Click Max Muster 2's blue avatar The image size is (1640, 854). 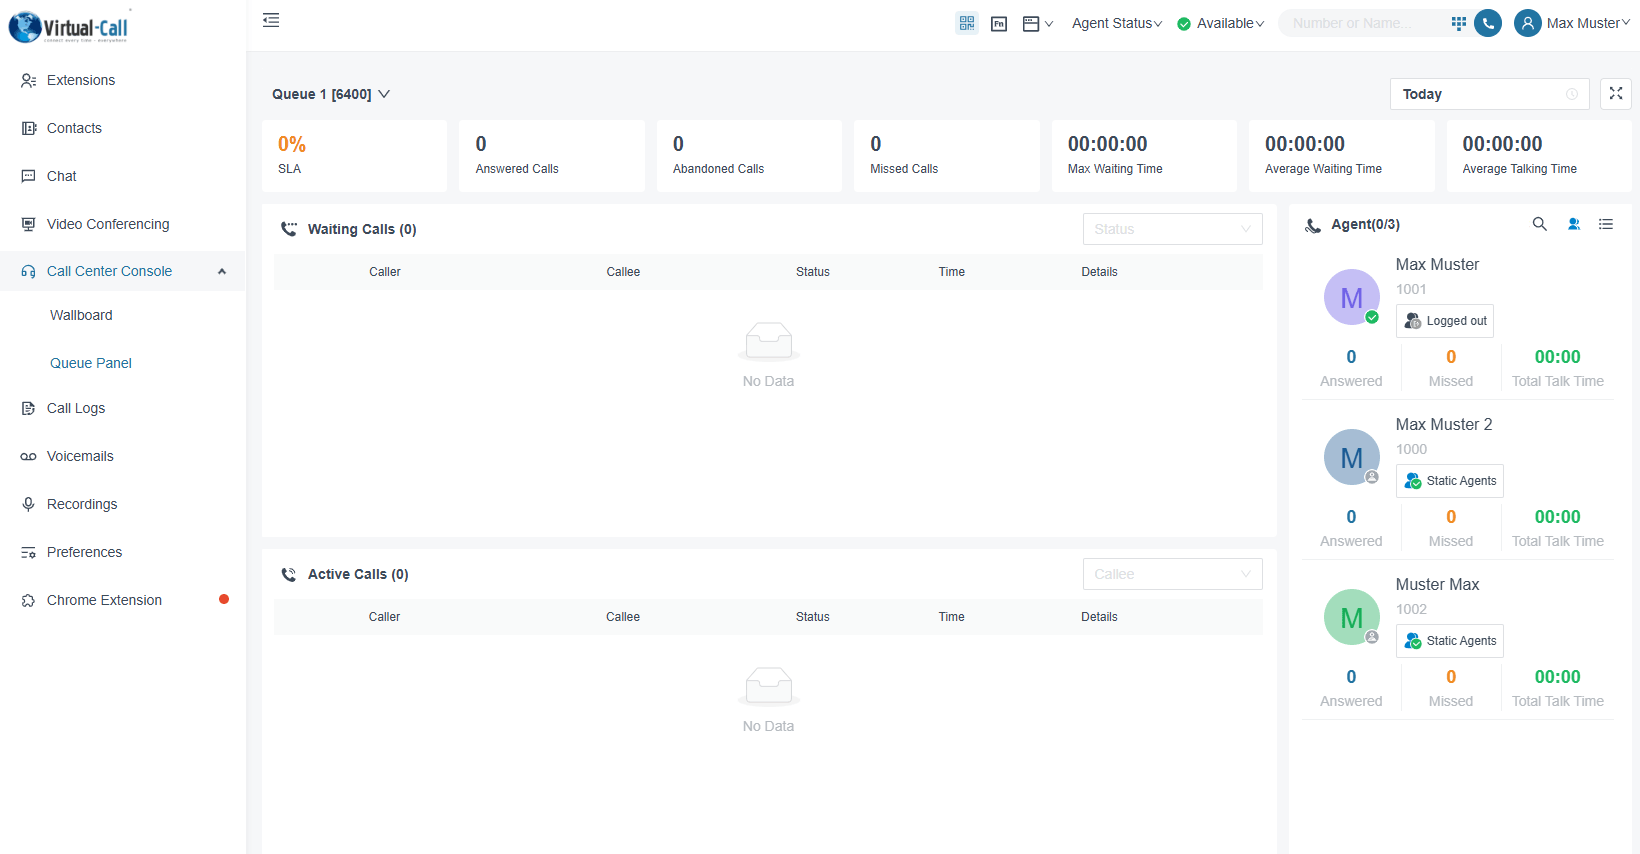click(1352, 457)
